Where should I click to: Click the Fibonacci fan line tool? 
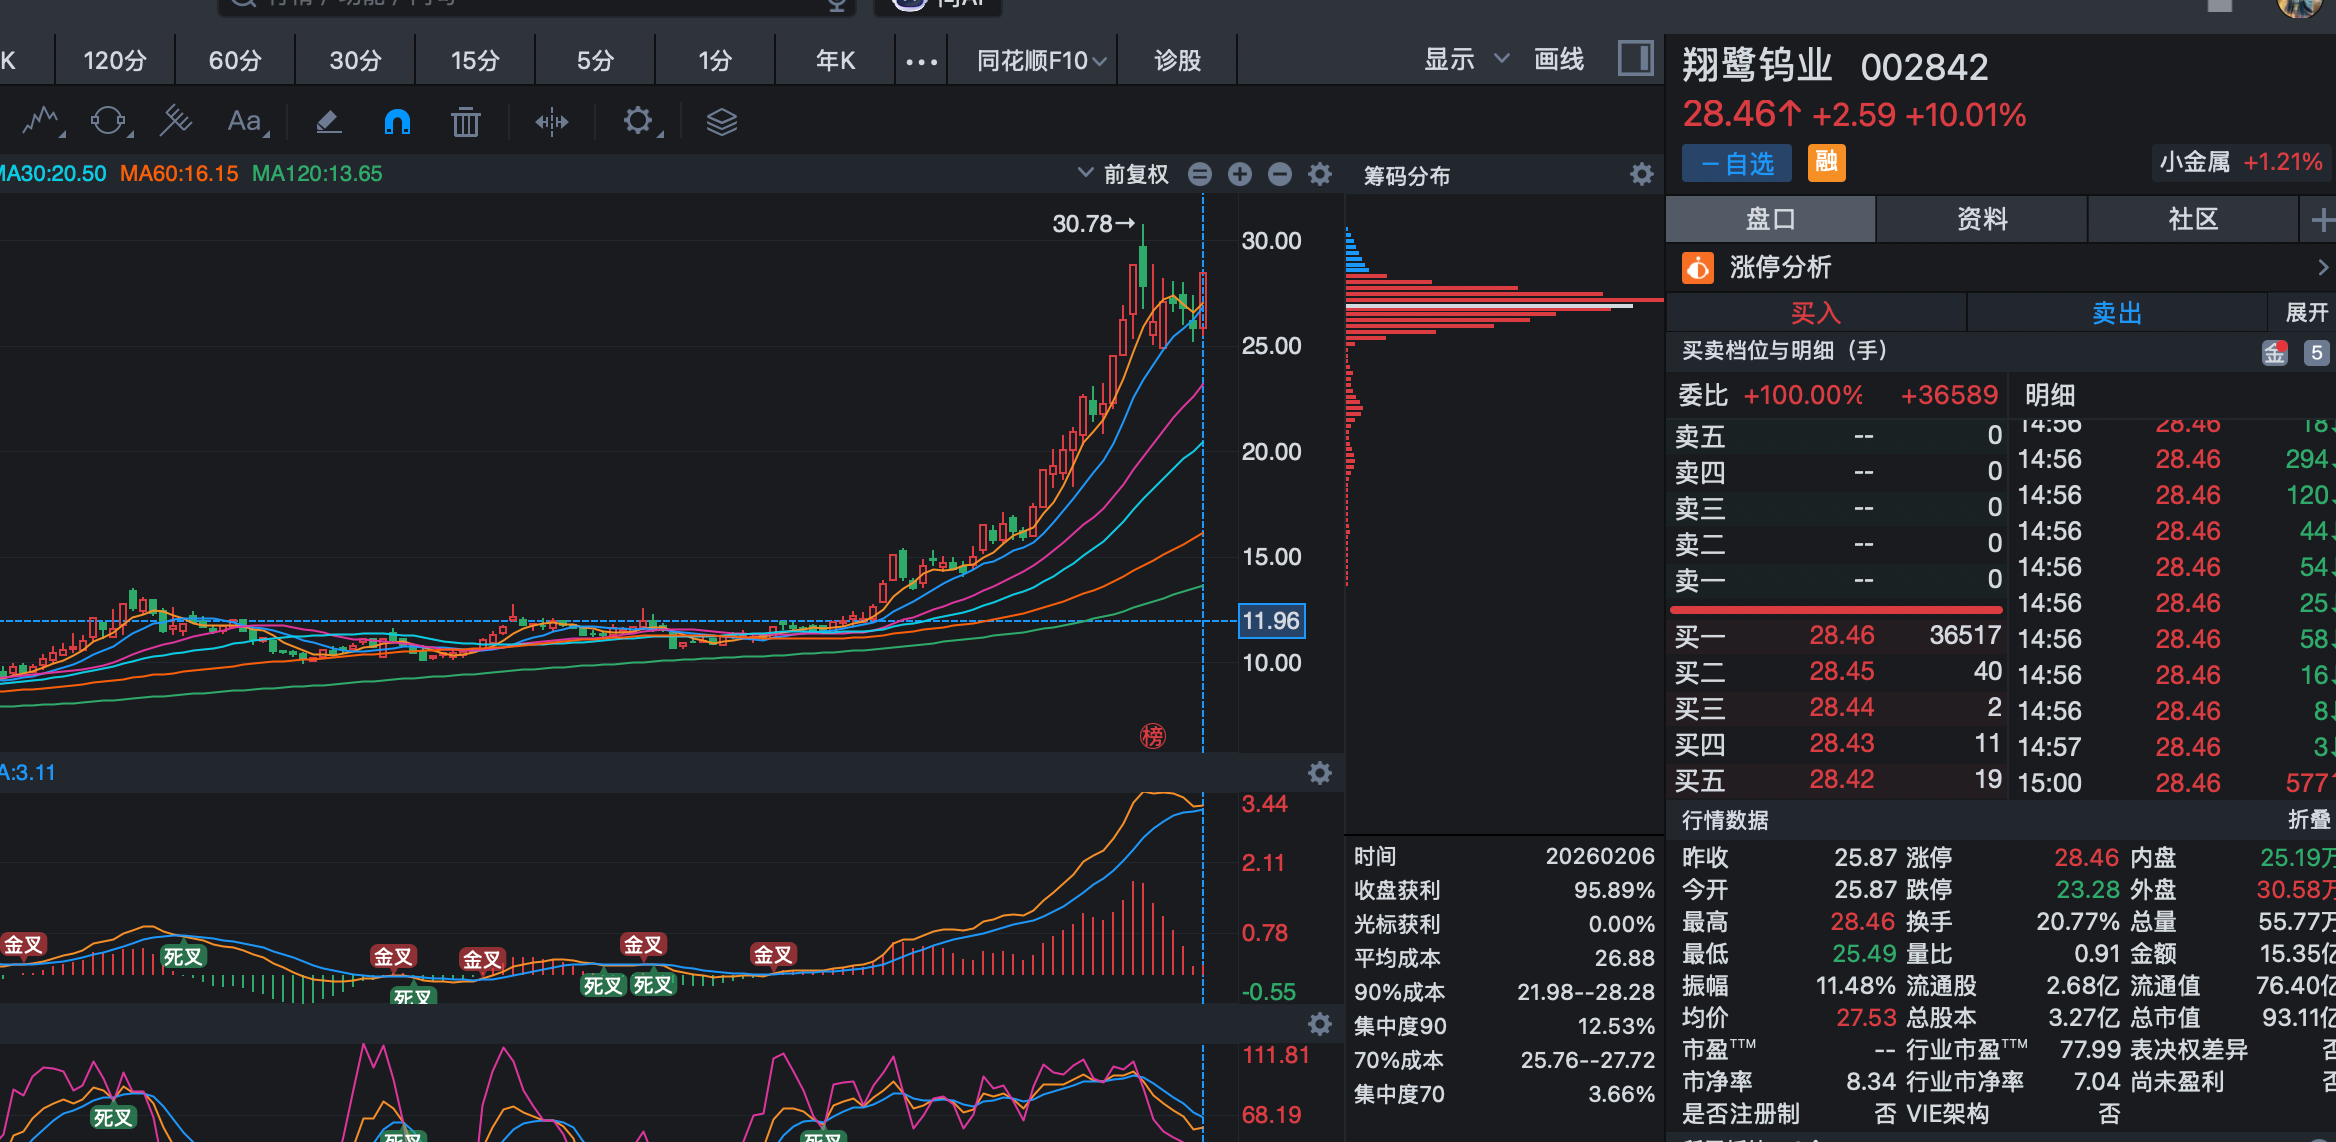[x=176, y=122]
